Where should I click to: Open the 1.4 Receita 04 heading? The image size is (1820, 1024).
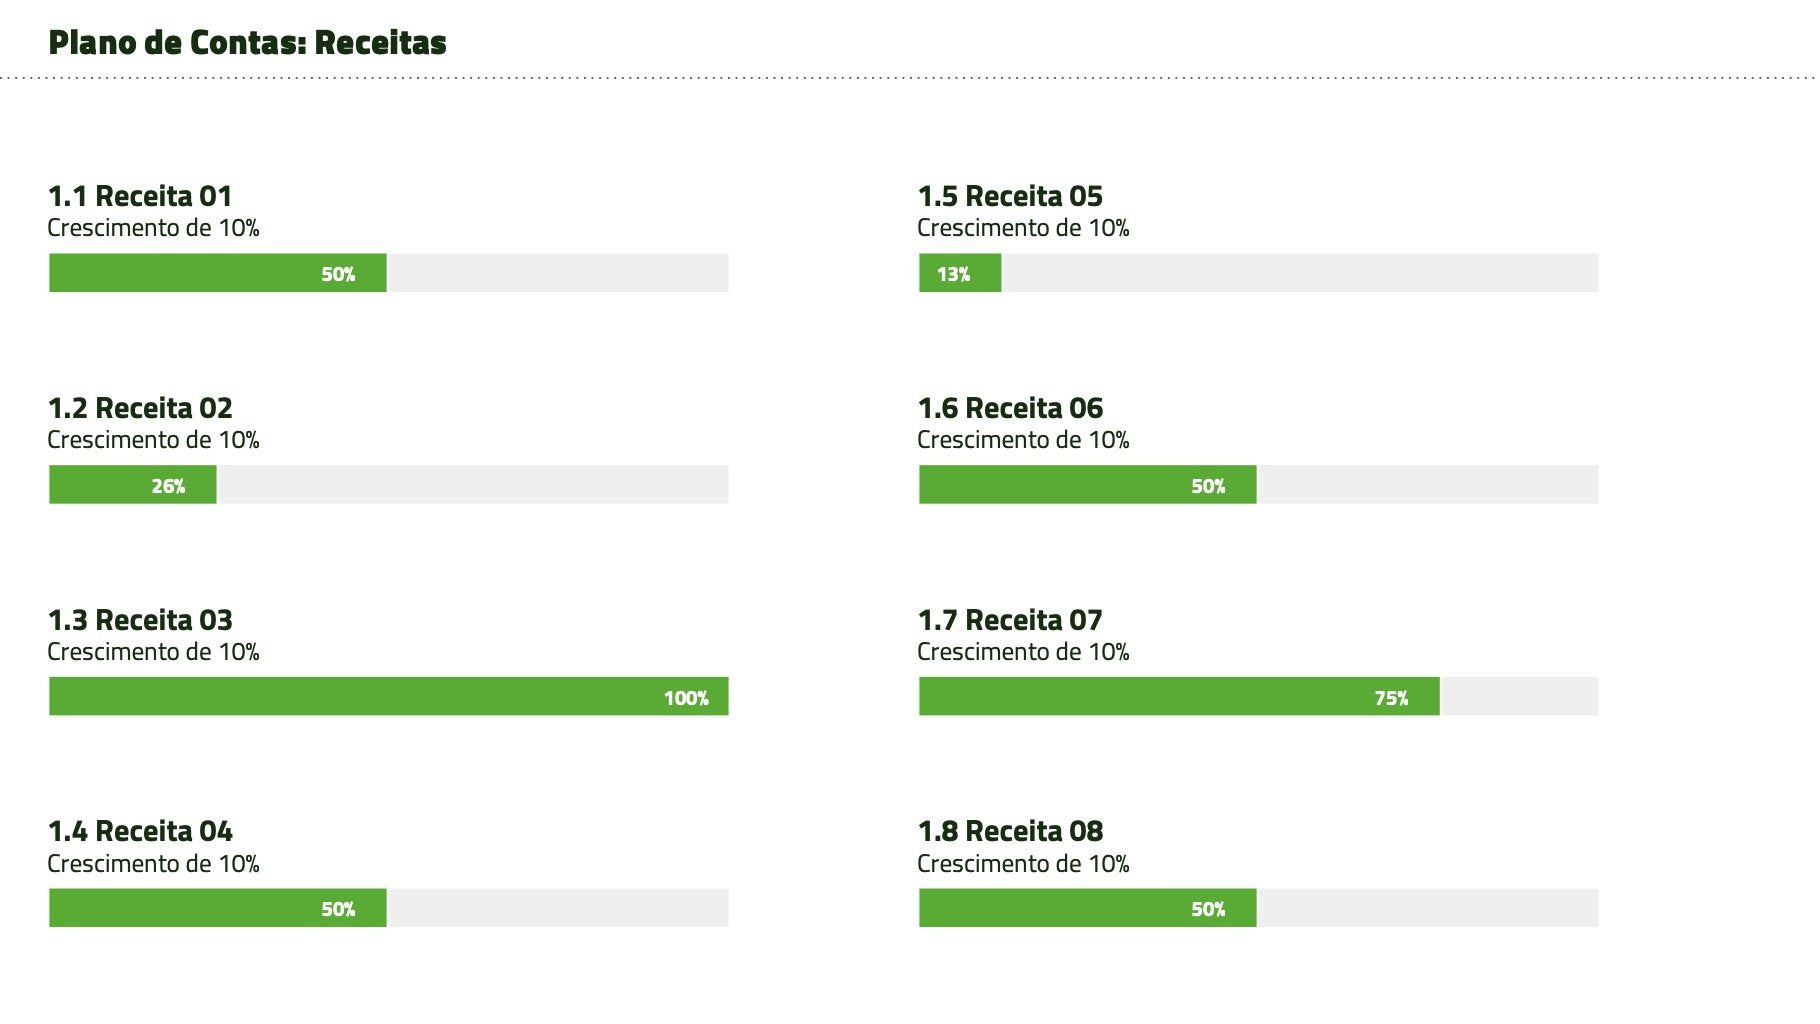point(140,831)
